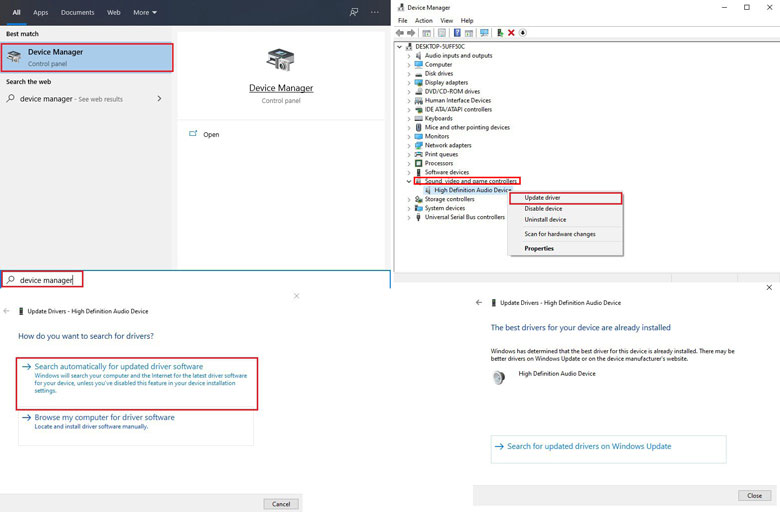Click the Open icon in search preview

pos(193,134)
